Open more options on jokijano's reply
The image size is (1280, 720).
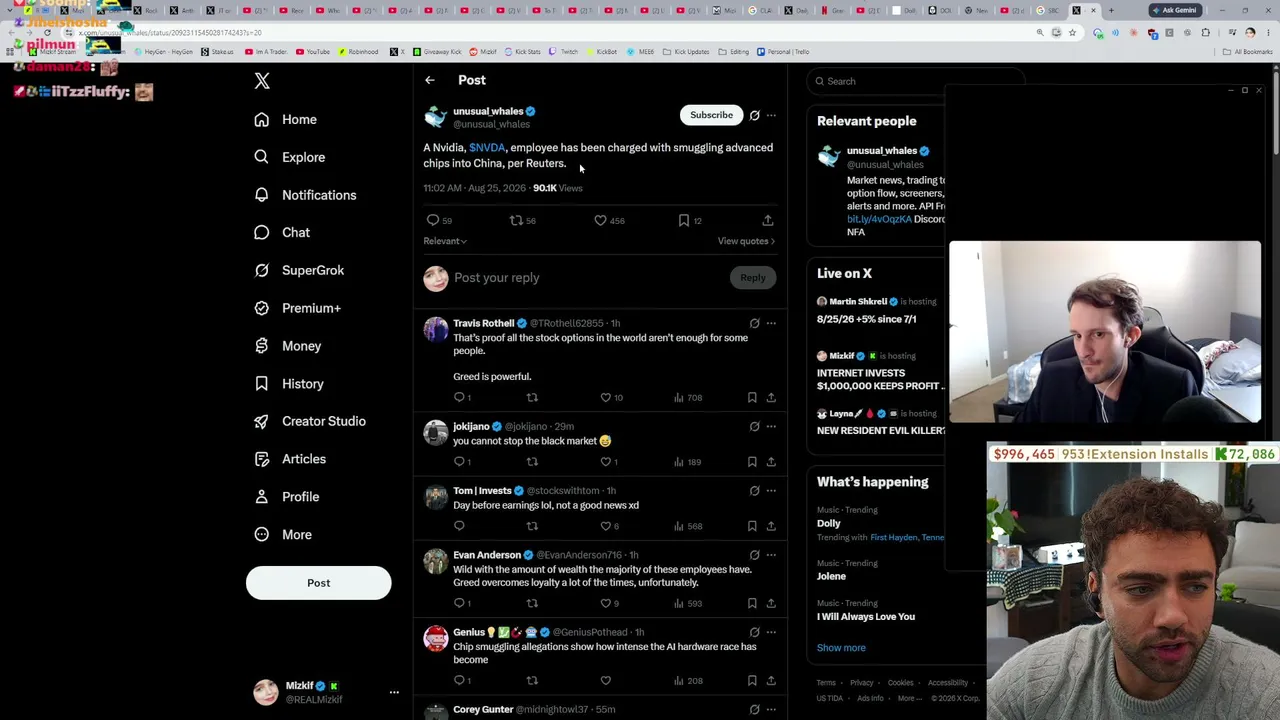[x=771, y=427]
